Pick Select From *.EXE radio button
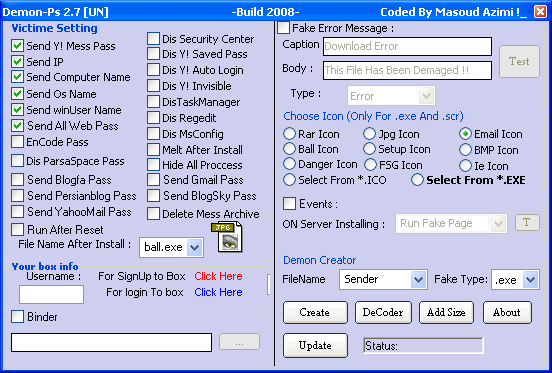Image resolution: width=552 pixels, height=373 pixels. (417, 180)
